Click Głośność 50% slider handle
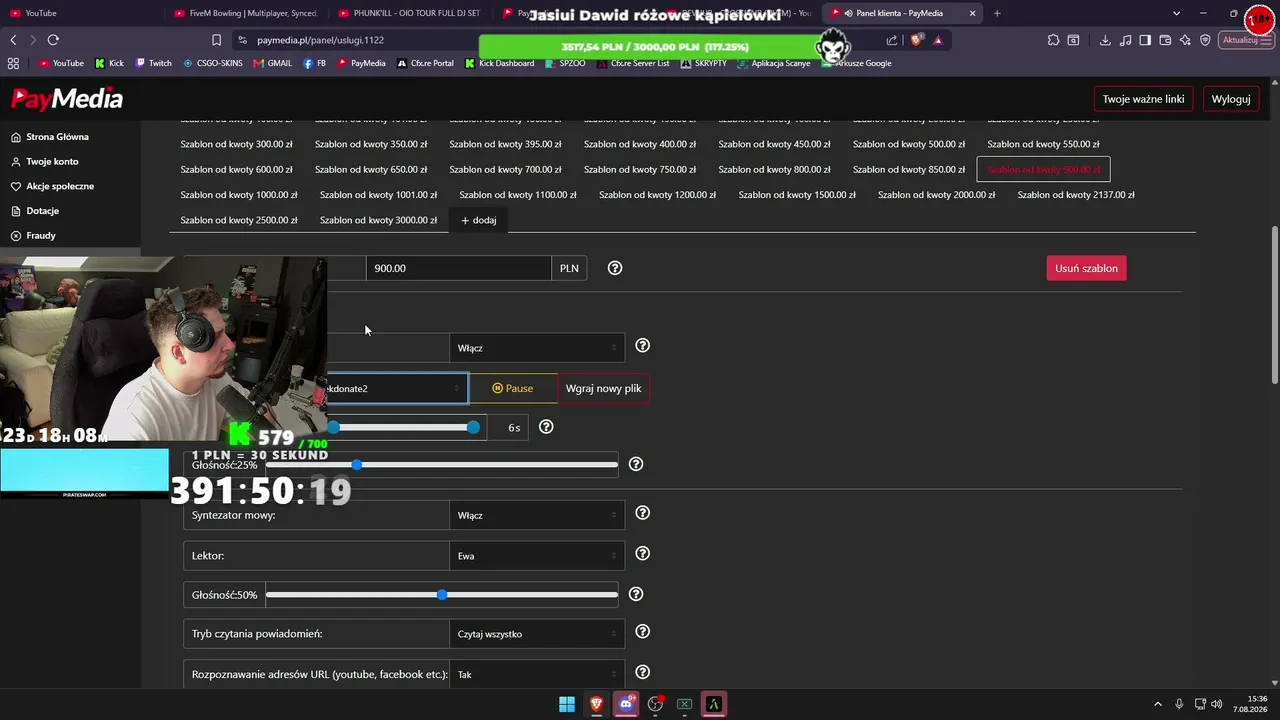Screen dimensions: 1280x720 (x=442, y=594)
